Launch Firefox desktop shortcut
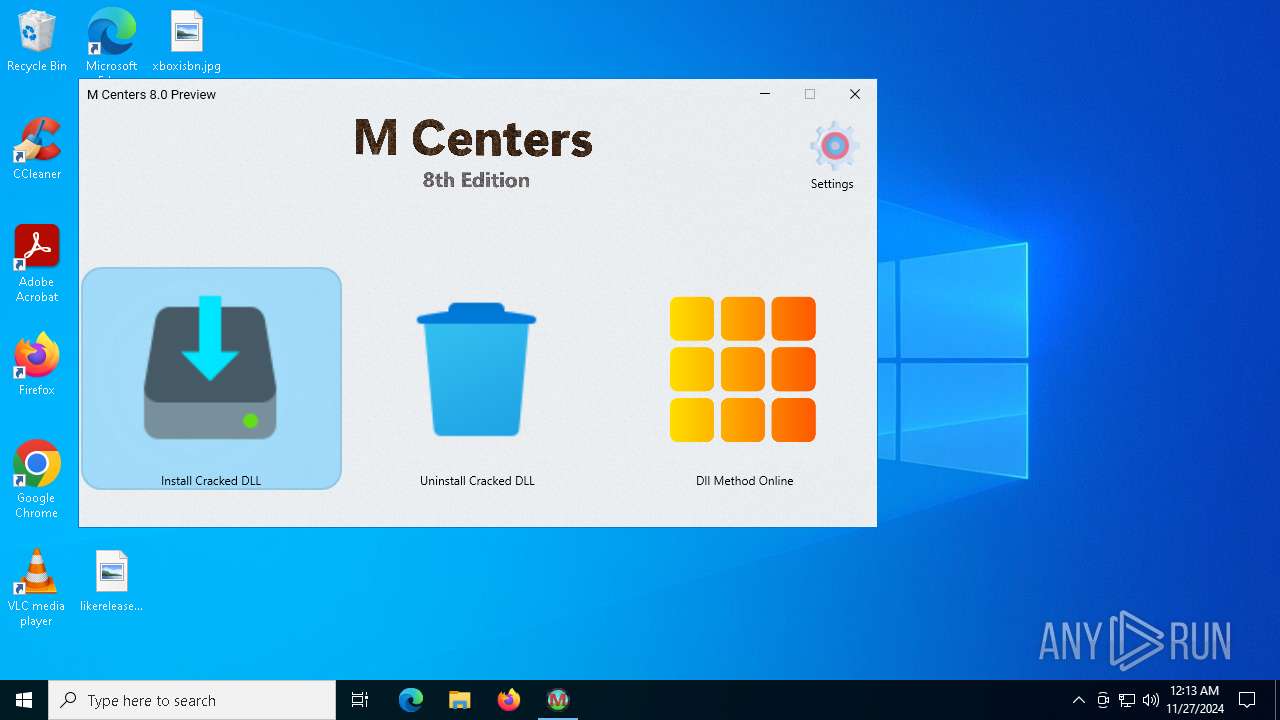Screen dimensions: 1280x720 coord(37,364)
